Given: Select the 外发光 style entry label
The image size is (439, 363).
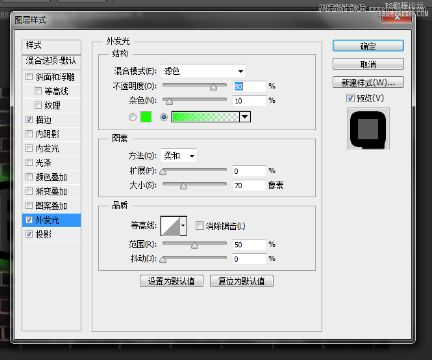Looking at the screenshot, I should point(47,220).
